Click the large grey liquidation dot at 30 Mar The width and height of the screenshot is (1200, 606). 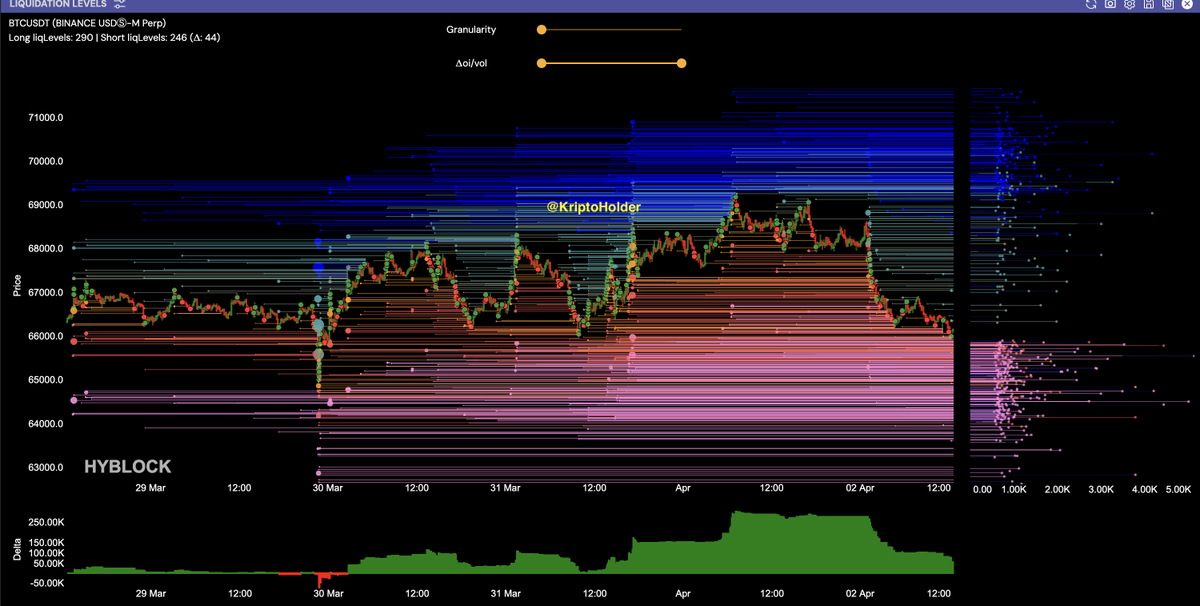319,354
